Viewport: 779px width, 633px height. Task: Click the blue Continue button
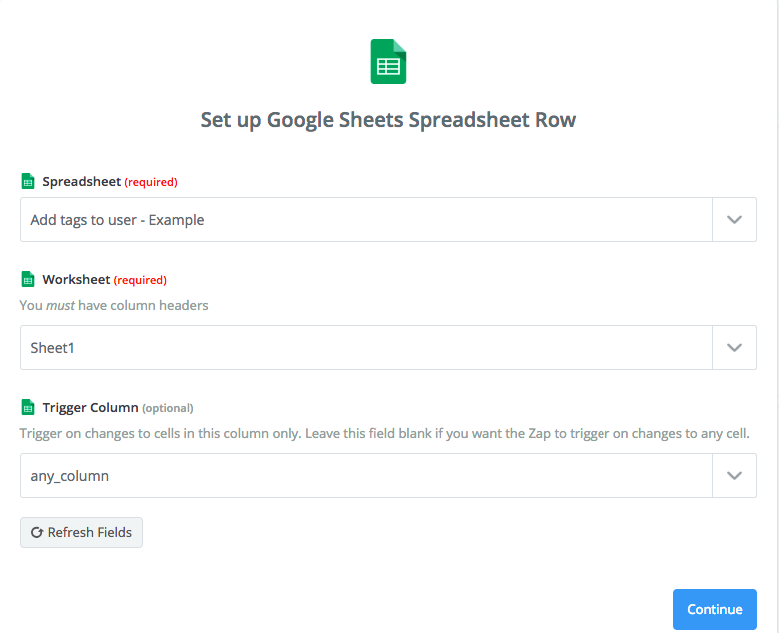click(x=714, y=609)
